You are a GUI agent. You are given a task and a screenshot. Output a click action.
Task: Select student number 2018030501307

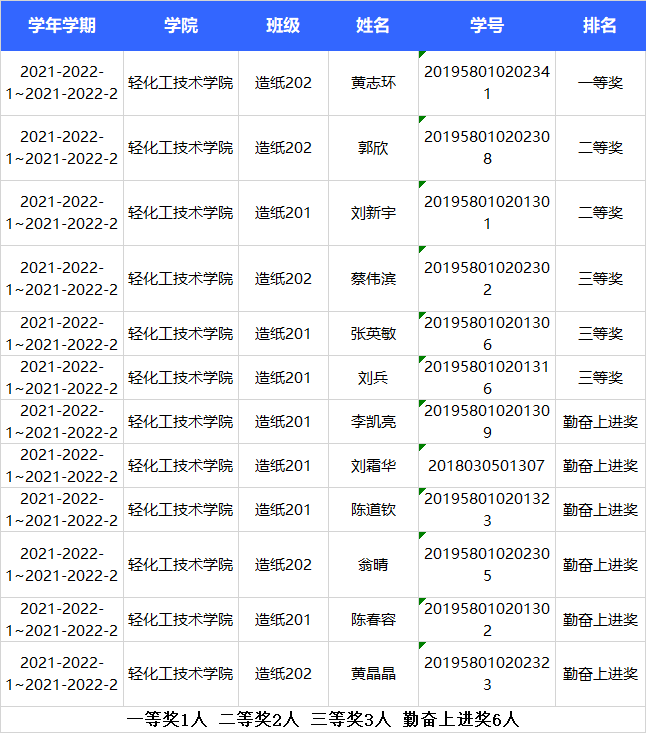[x=487, y=466]
